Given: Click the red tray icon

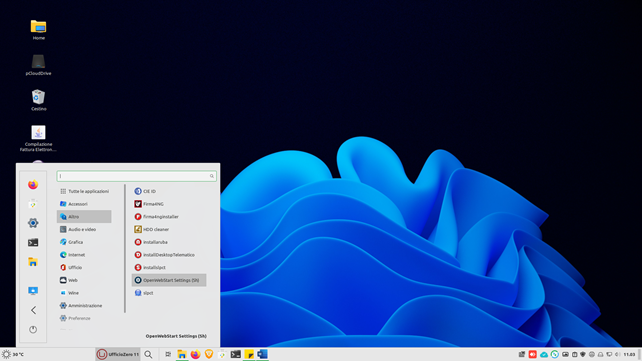Looking at the screenshot, I should 533,354.
